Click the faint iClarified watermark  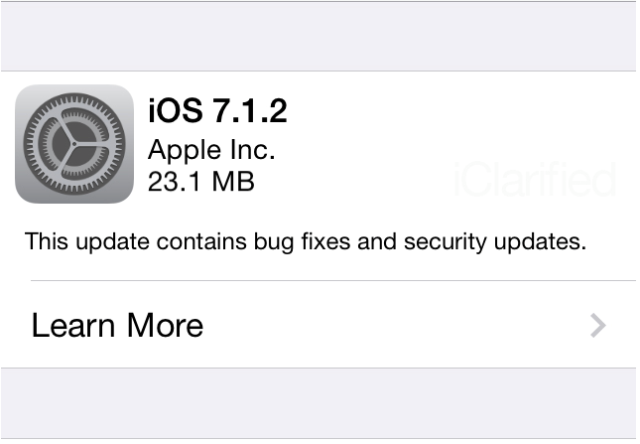click(535, 180)
